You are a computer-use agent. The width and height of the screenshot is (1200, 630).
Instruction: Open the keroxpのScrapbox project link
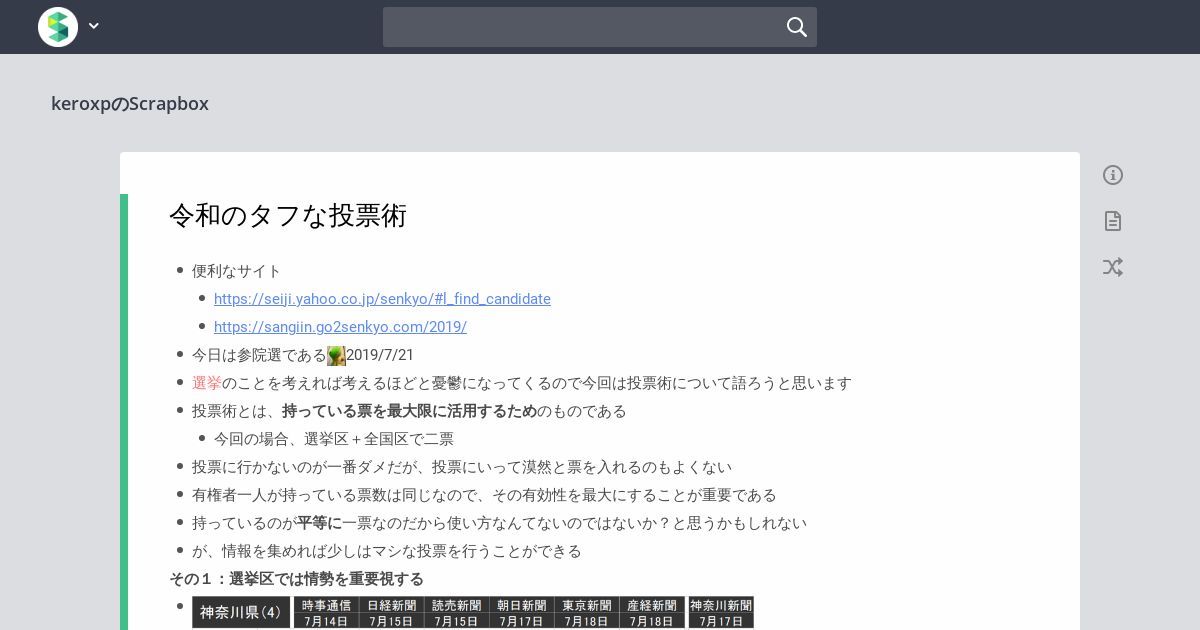click(130, 103)
